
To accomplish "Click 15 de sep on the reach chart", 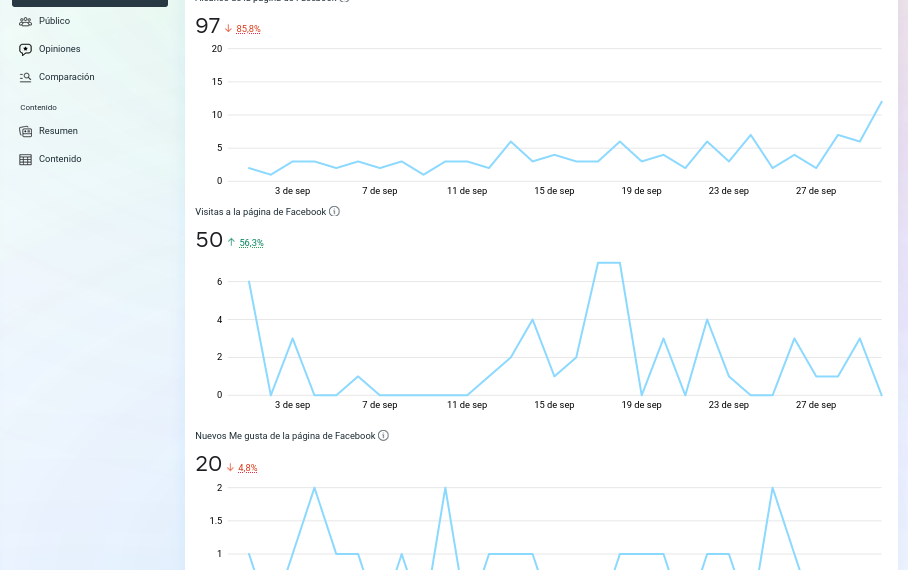I will 554,191.
